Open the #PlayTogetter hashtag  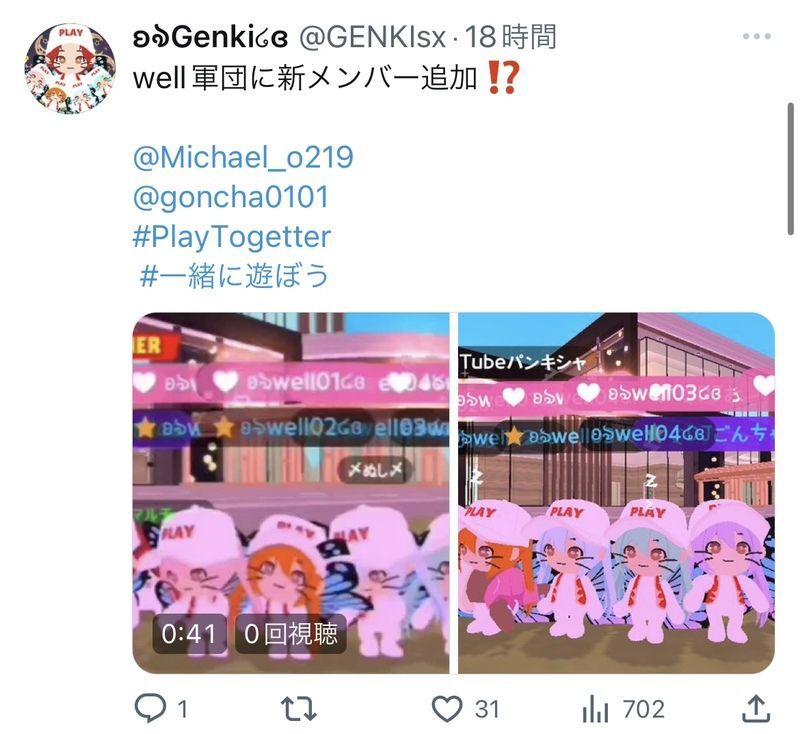232,237
